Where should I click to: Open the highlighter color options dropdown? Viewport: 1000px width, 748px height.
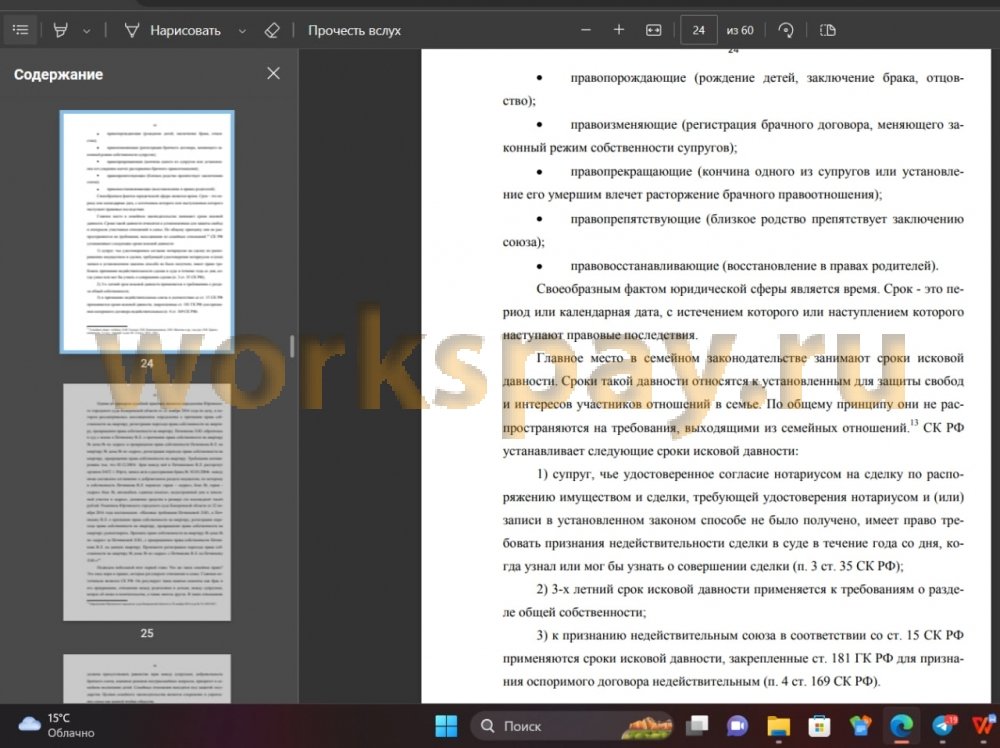tap(87, 31)
